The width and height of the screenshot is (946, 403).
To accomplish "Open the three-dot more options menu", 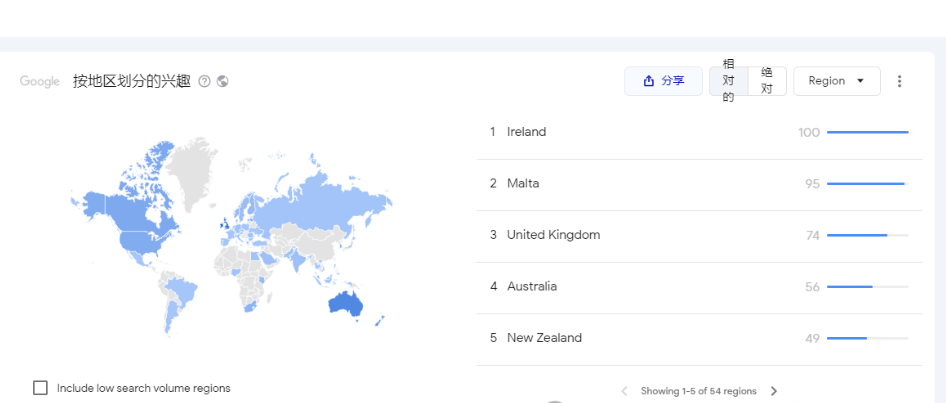I will point(899,81).
